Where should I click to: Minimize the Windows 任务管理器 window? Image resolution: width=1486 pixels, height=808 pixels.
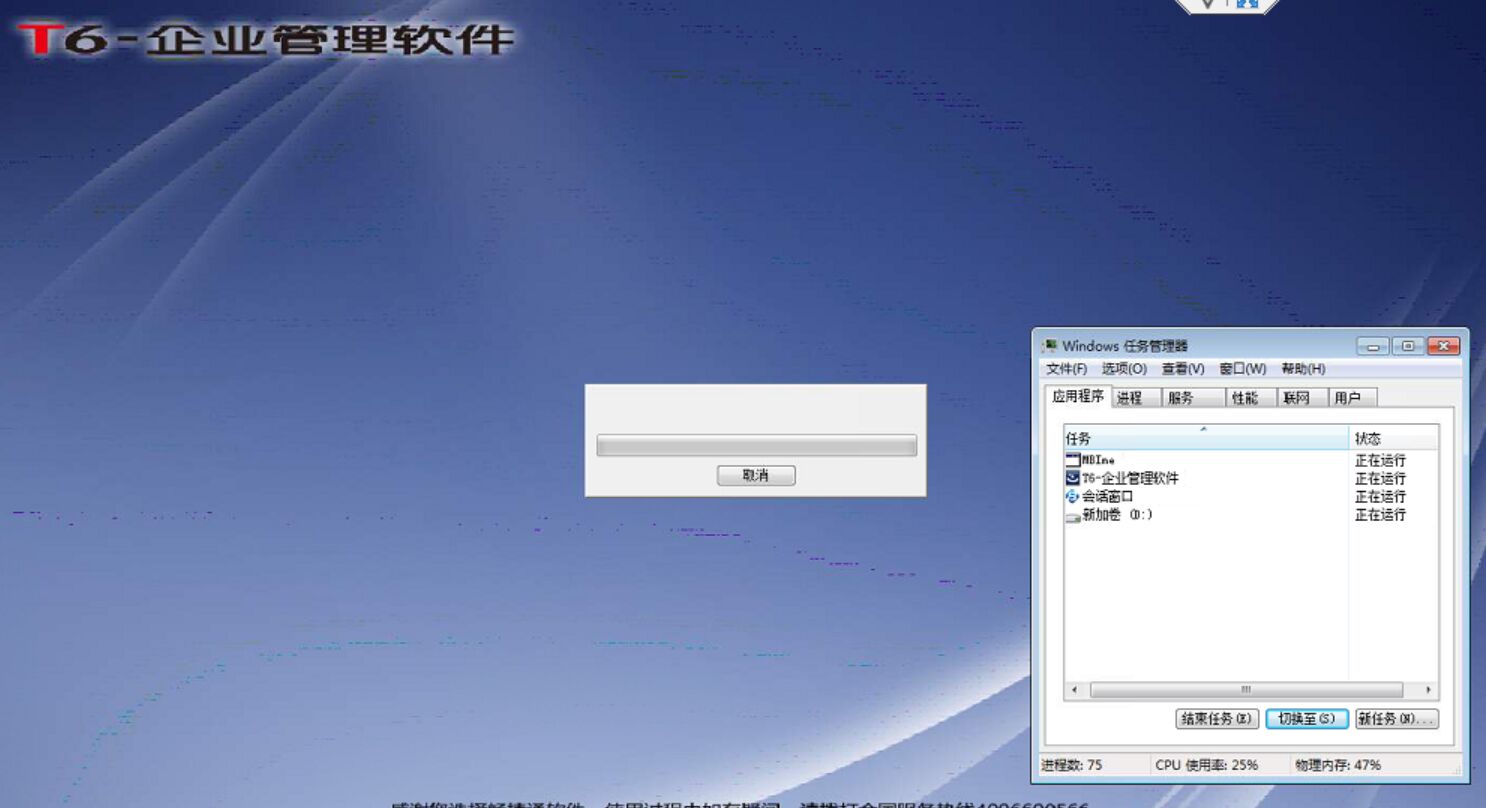[x=1373, y=346]
